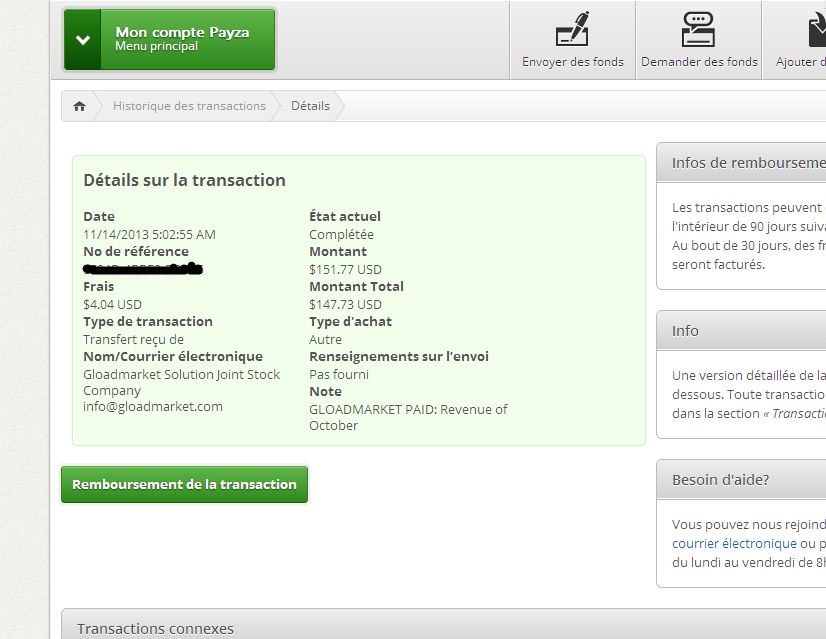Click the Montant value $151.77 USD

click(345, 270)
